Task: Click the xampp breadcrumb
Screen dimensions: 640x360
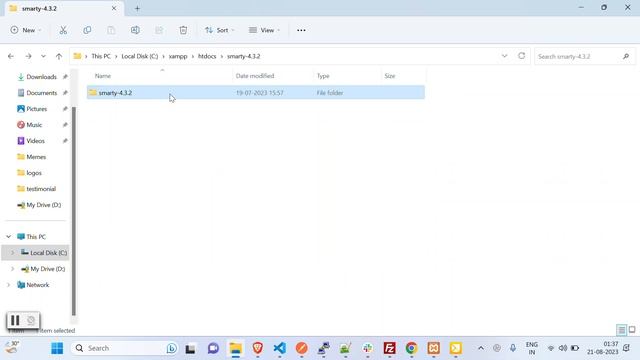Action: click(x=178, y=56)
